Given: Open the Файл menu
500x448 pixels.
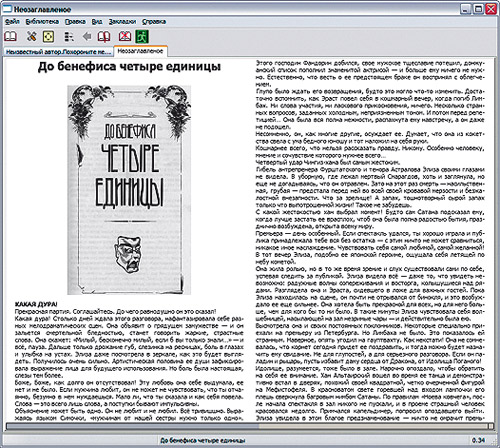Looking at the screenshot, I should tap(12, 22).
